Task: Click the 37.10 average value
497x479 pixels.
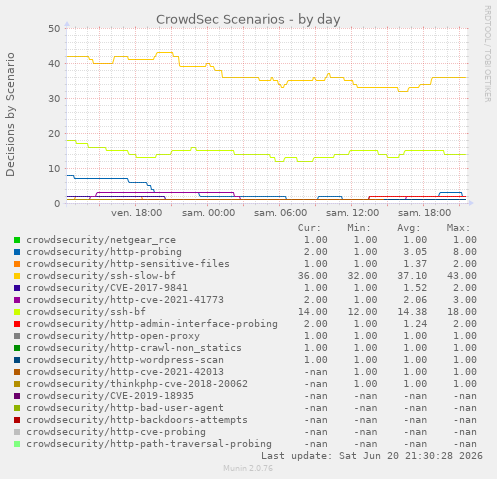Action: (x=412, y=276)
